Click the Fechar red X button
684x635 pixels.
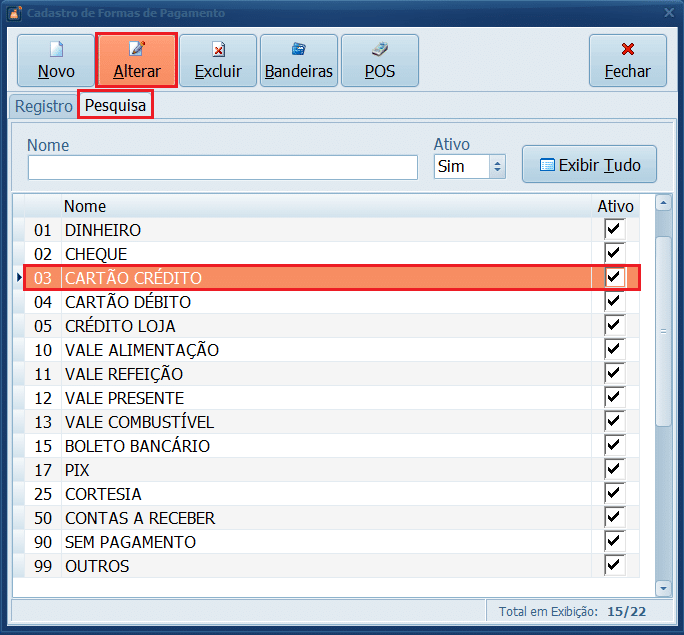tap(627, 60)
